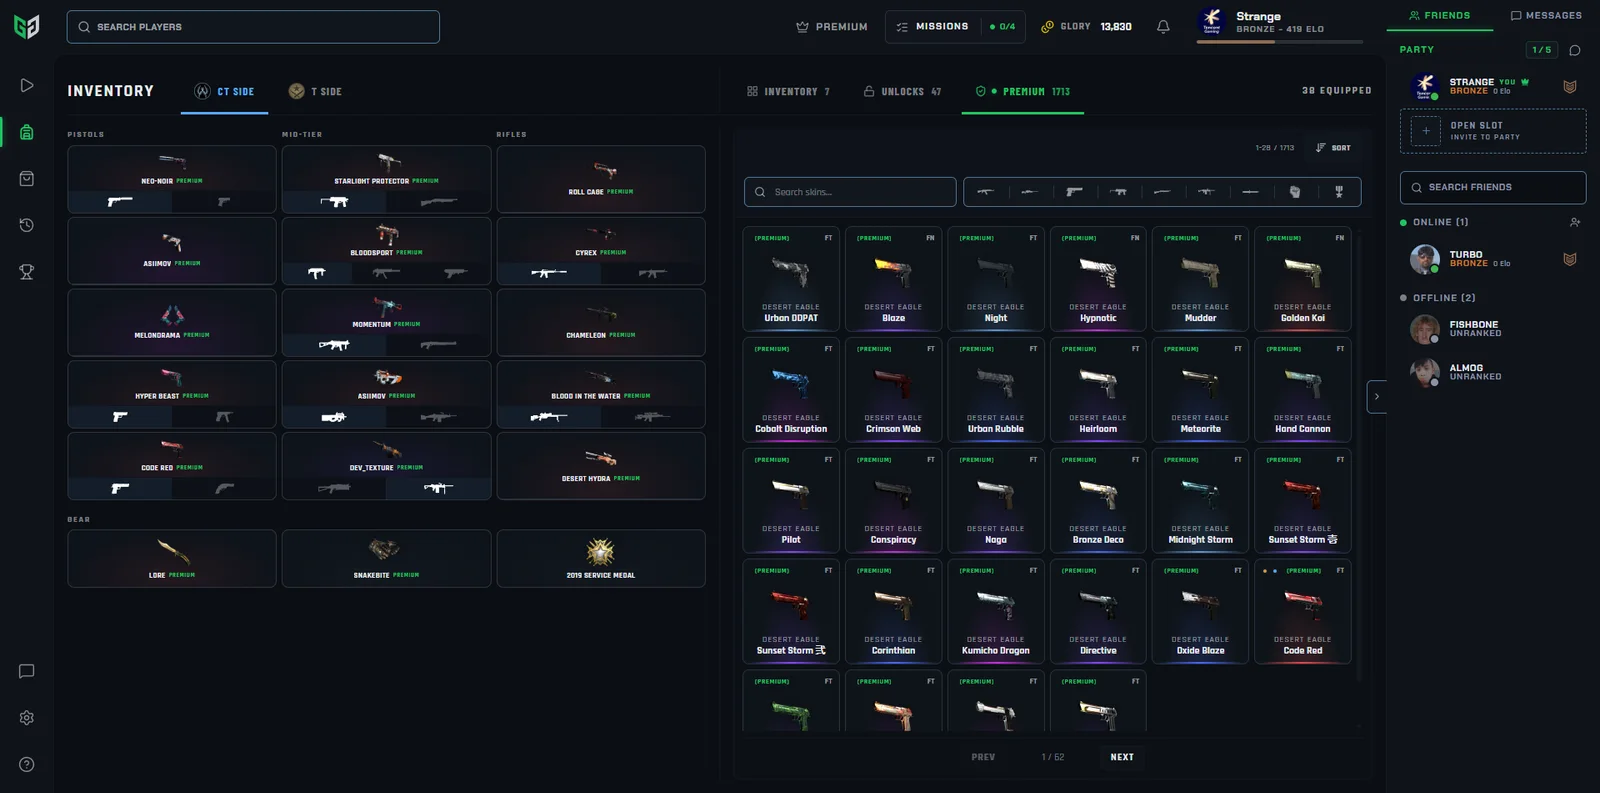
Task: Filter skins by machine gun icon
Action: pos(1206,192)
